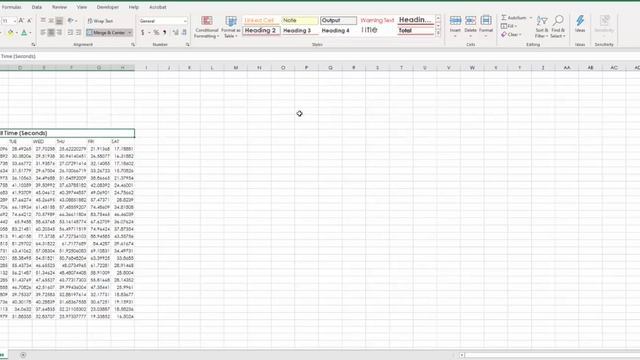Screen dimensions: 640x360
Task: Click the Delete cells icon
Action: pos(470,21)
